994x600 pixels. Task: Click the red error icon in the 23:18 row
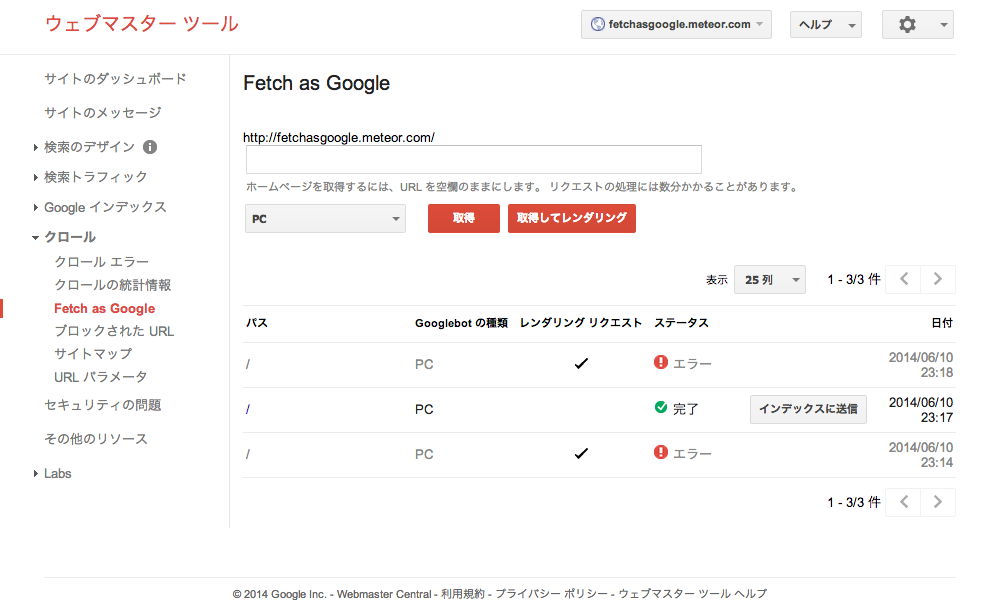point(661,362)
